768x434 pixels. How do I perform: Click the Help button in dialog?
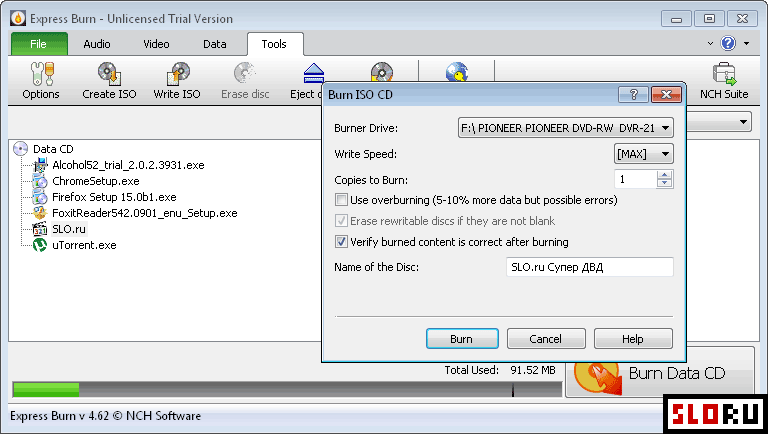(633, 338)
